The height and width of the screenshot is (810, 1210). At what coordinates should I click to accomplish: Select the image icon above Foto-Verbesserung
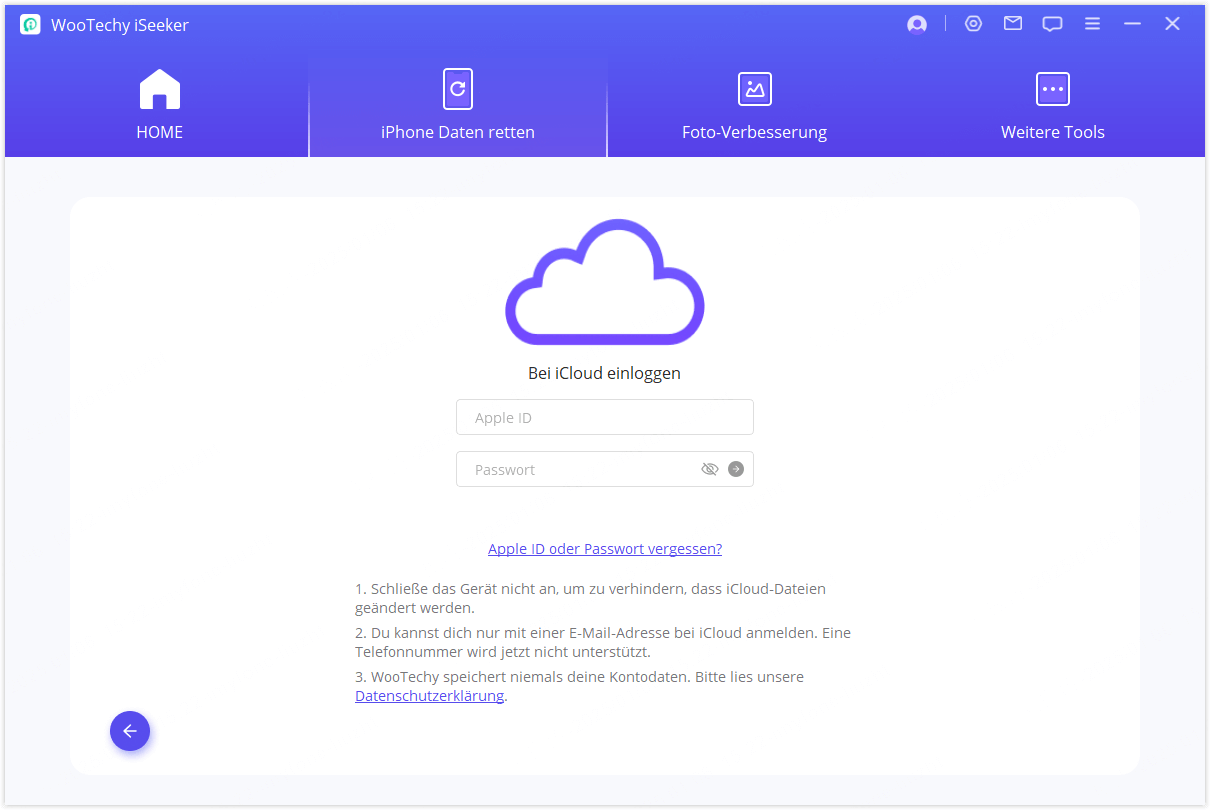(754, 88)
